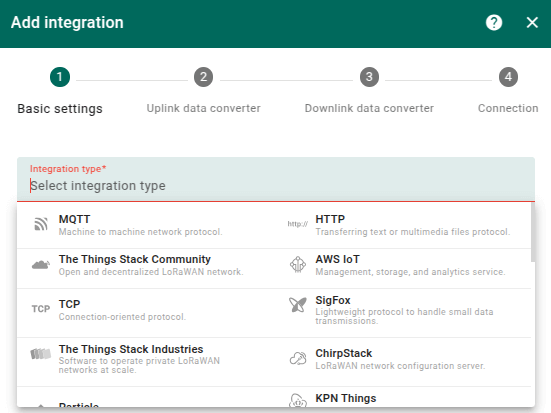Choose TCP integration option

point(145,313)
